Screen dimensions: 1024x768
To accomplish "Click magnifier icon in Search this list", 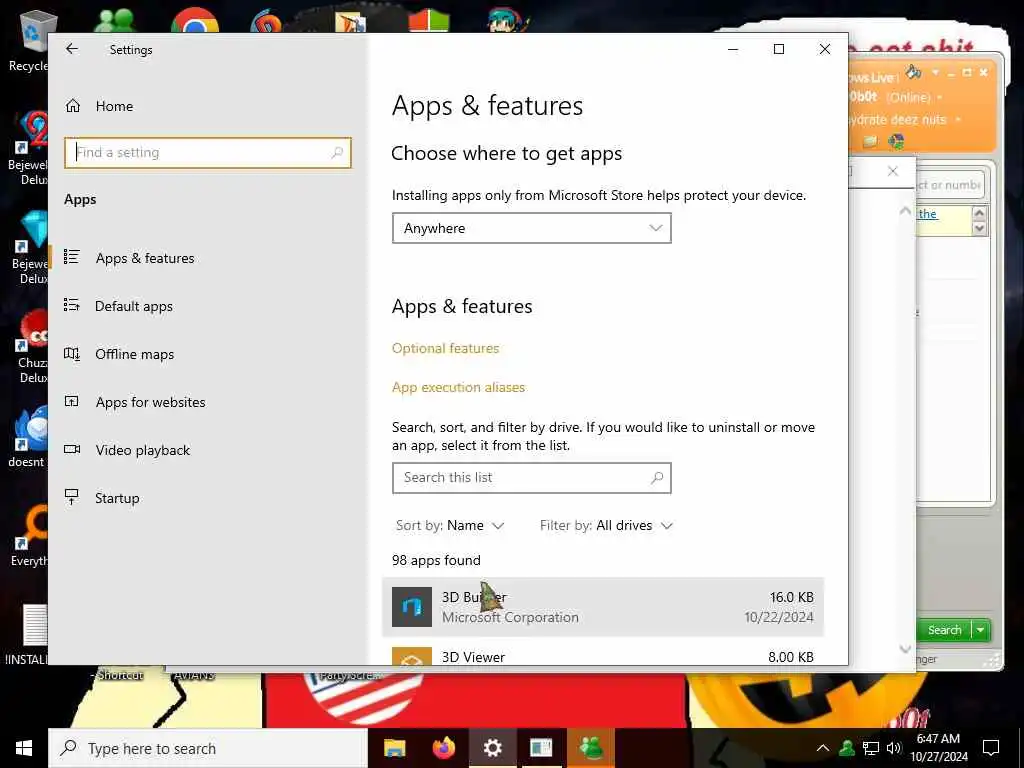I will coord(658,477).
